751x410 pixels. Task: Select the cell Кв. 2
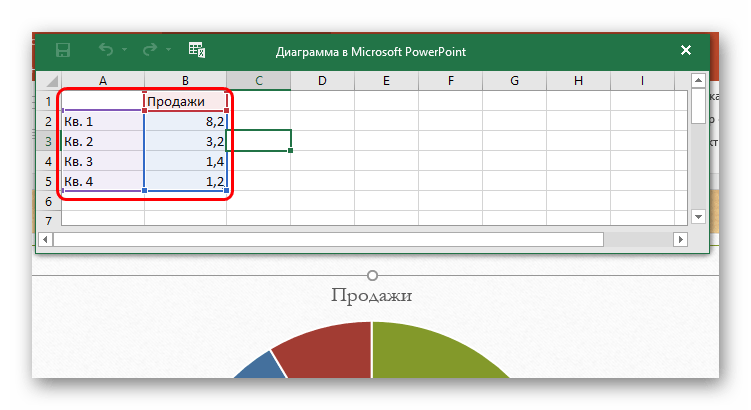click(x=103, y=141)
